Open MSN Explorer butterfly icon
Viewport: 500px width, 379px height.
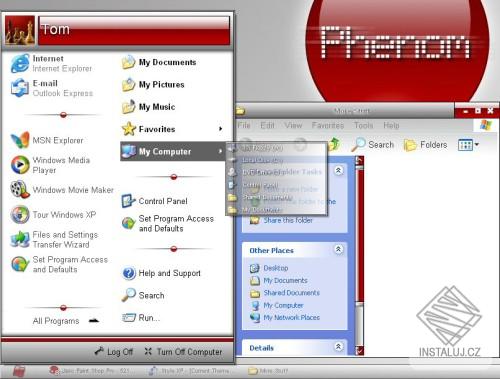coord(20,140)
